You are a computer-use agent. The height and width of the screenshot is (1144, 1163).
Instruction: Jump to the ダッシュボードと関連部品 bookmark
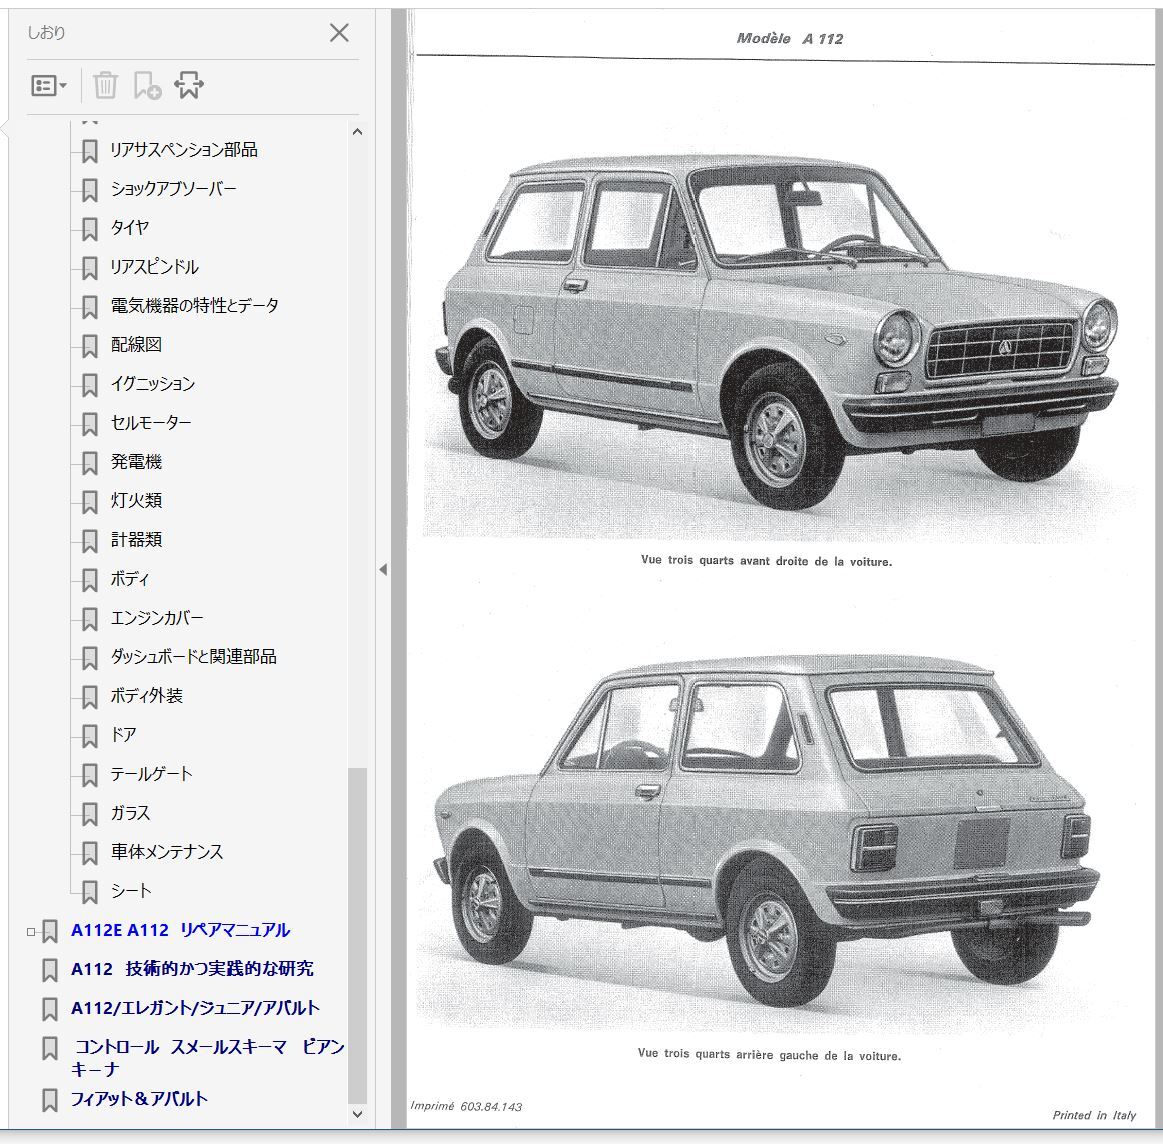[194, 657]
